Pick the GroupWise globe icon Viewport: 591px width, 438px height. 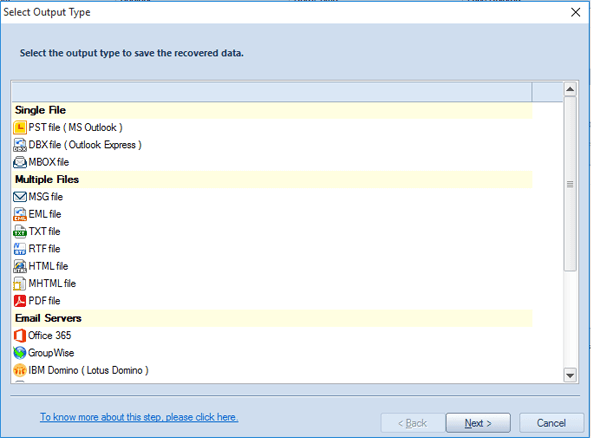(20, 353)
